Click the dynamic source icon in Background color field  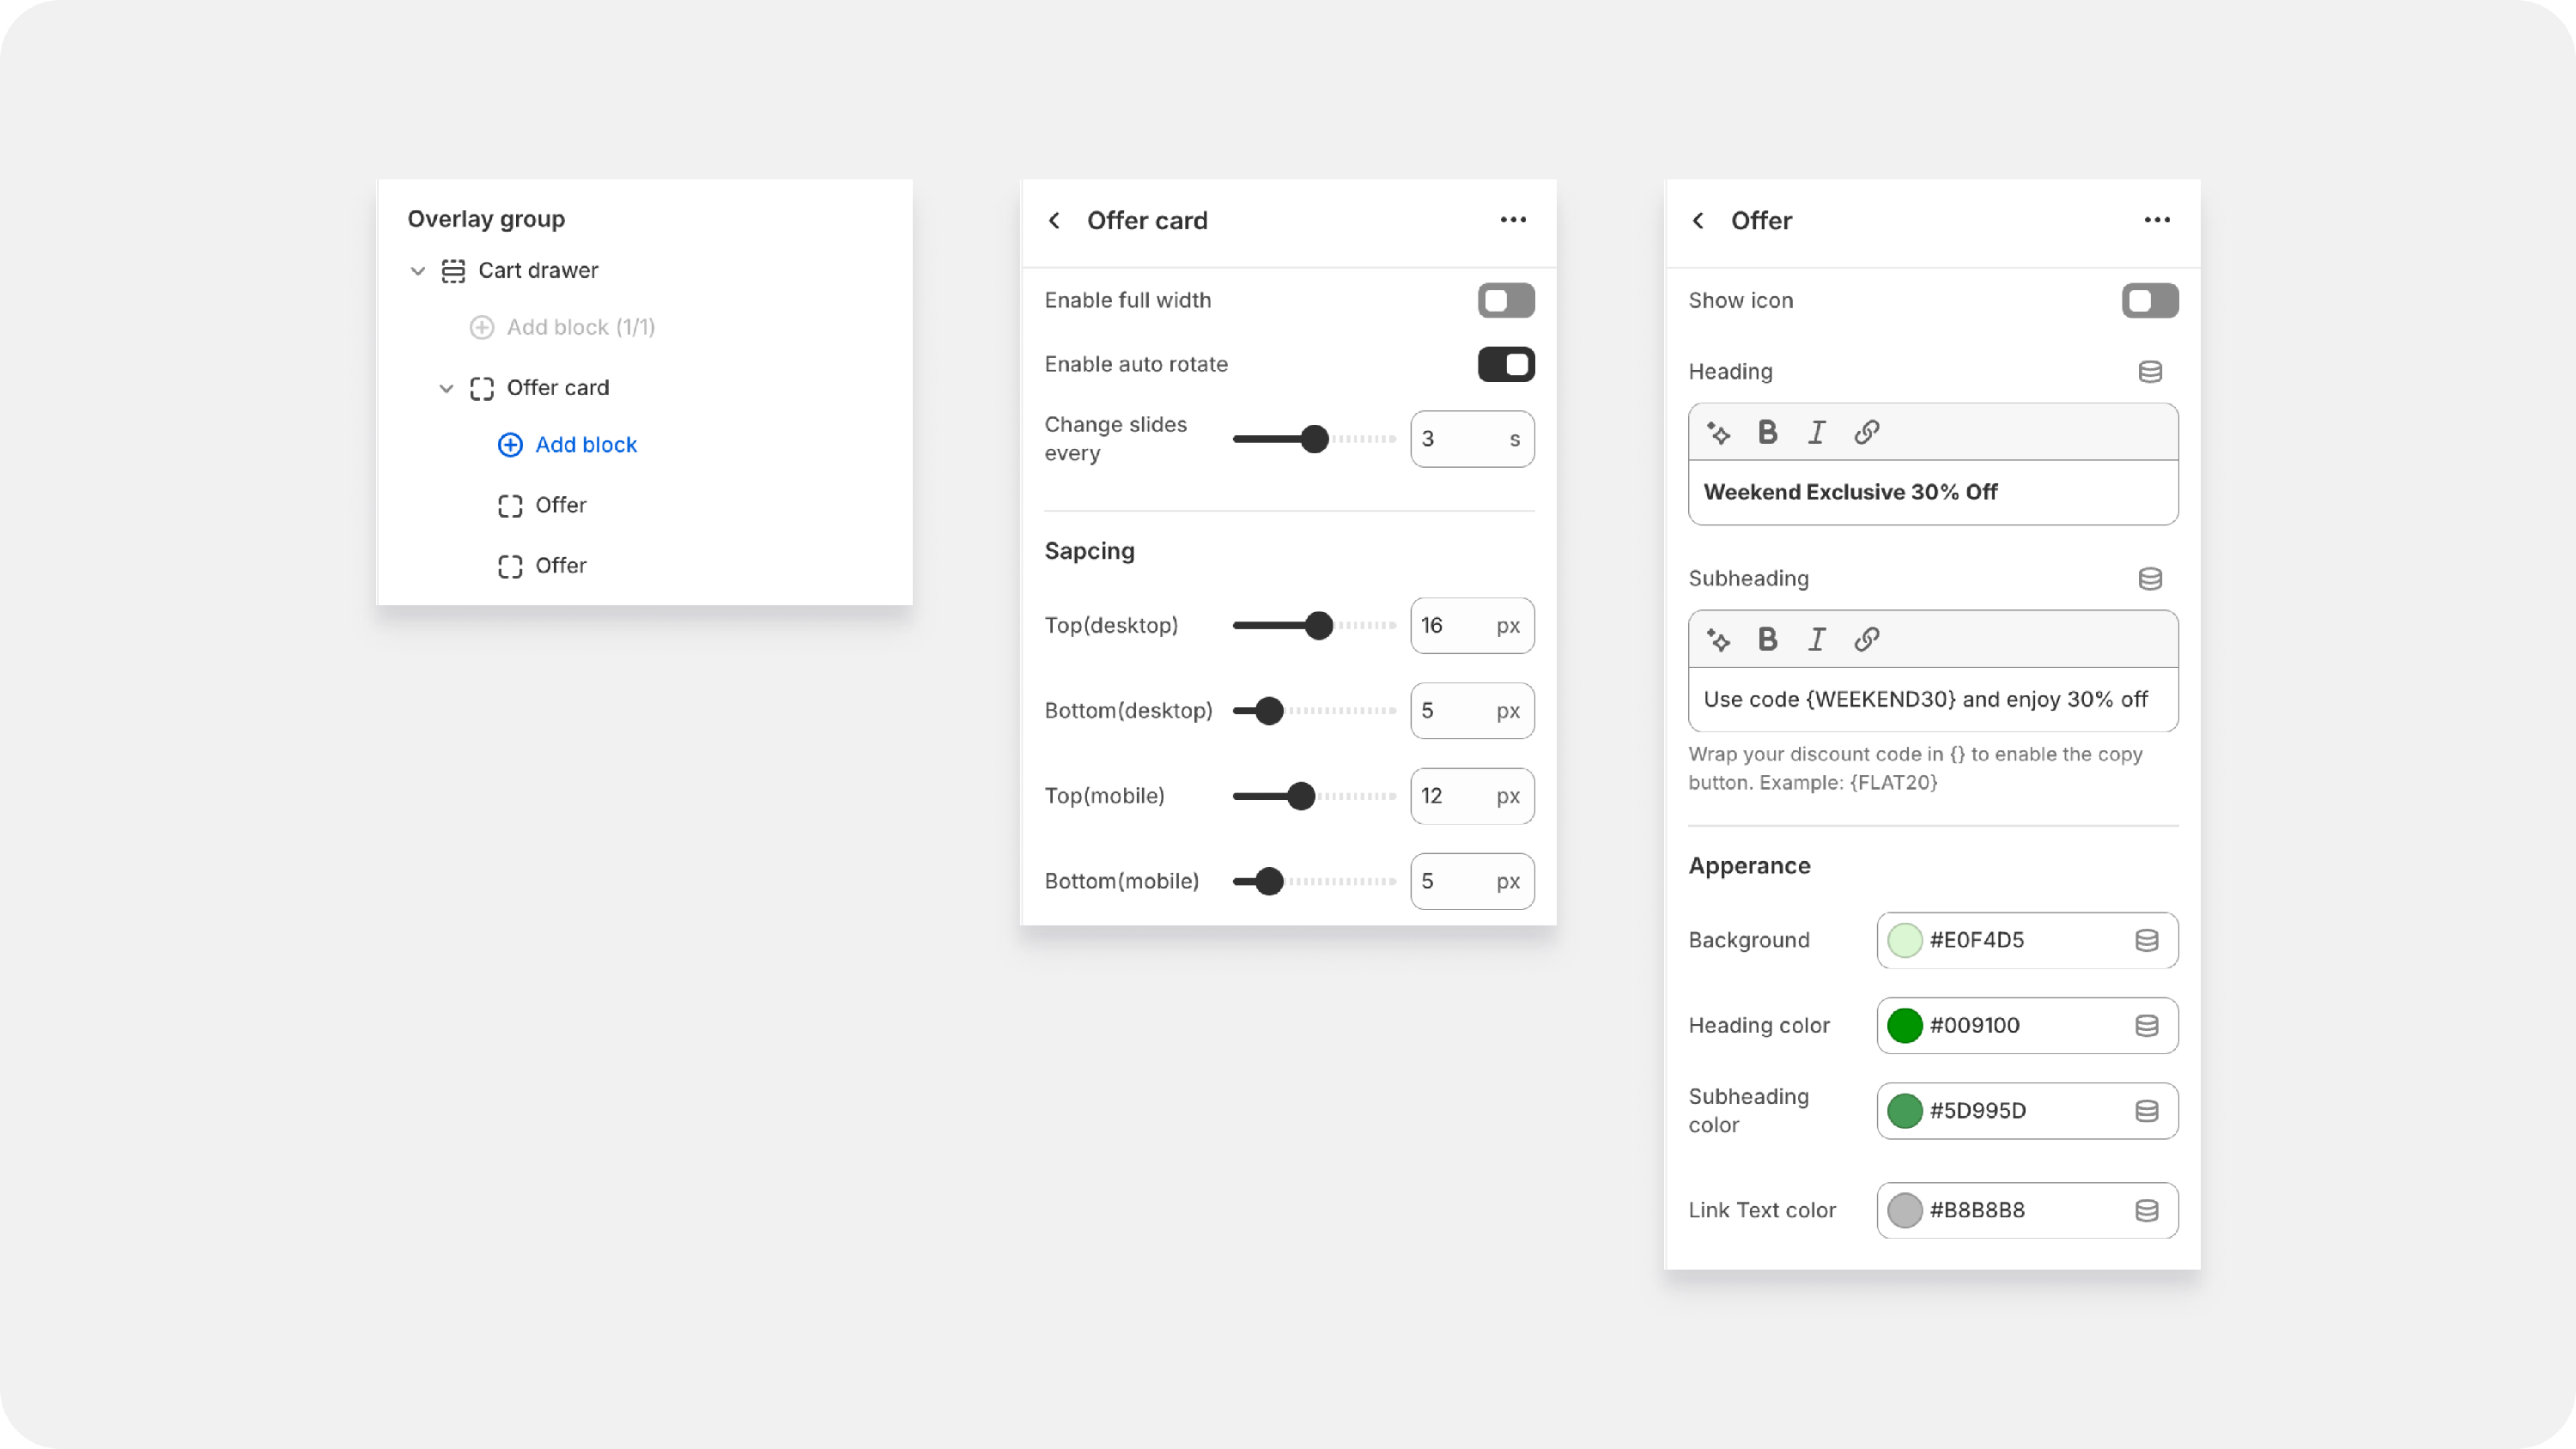2146,940
